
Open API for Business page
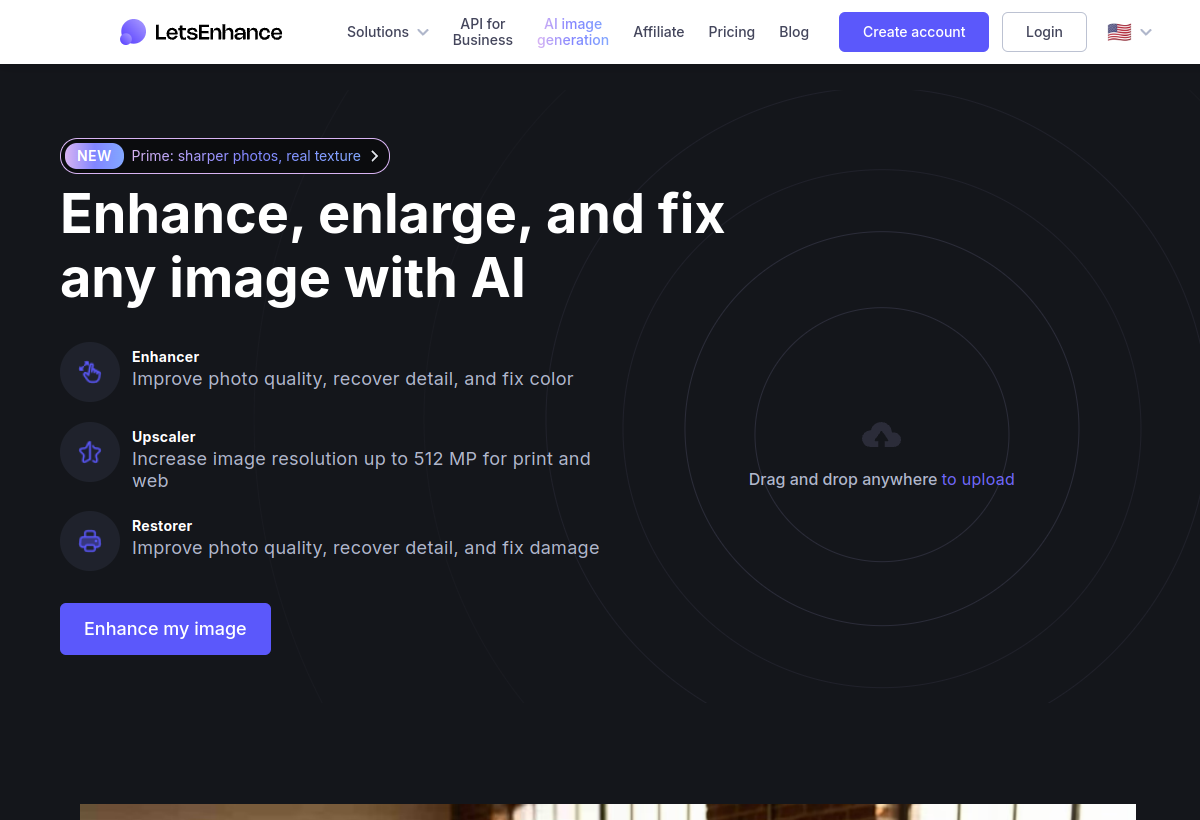tap(483, 32)
